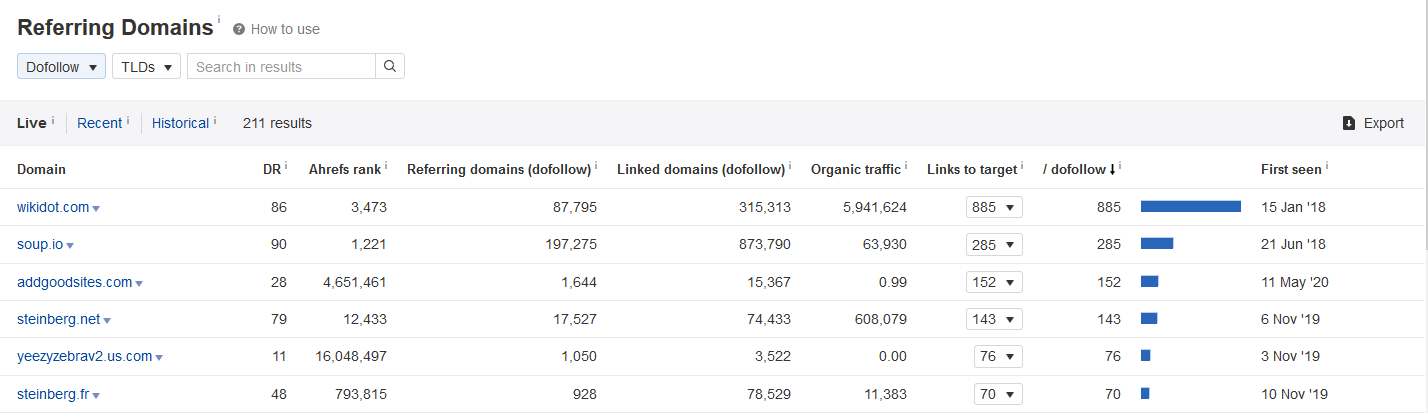Click the Export button label
This screenshot has height=413, width=1428.
point(1384,123)
